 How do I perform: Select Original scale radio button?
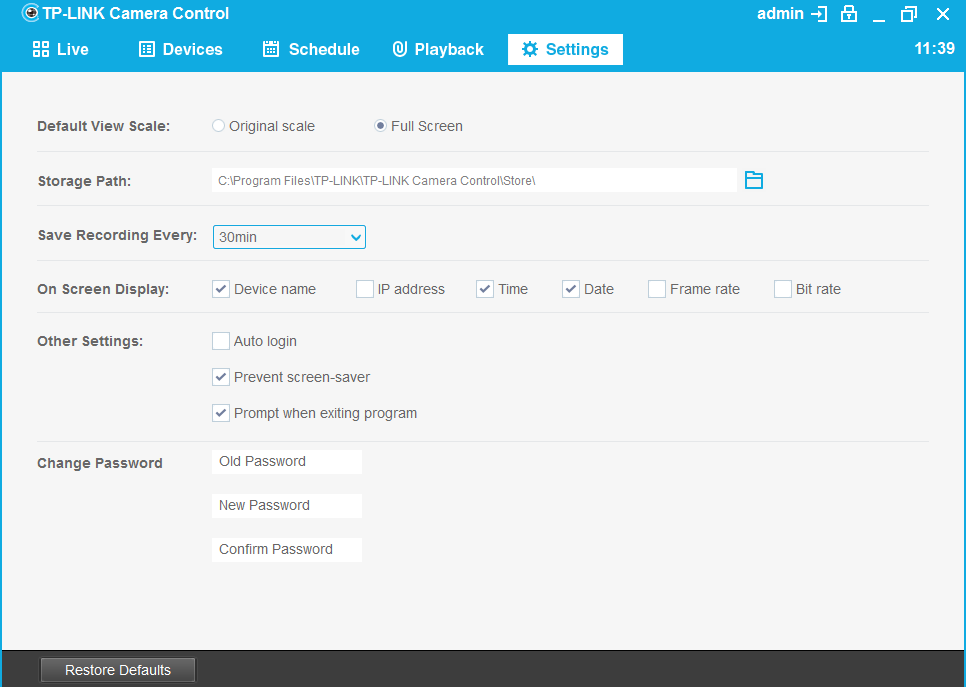pyautogui.click(x=218, y=126)
